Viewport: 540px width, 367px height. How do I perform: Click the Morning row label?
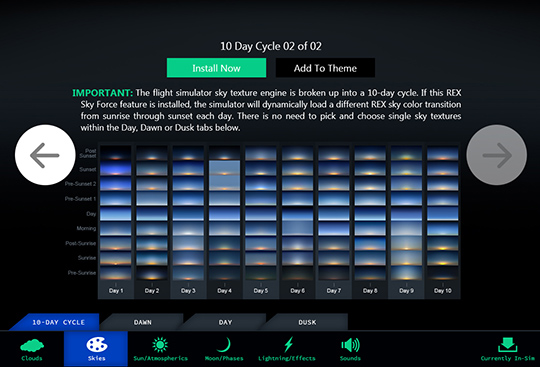(86, 228)
